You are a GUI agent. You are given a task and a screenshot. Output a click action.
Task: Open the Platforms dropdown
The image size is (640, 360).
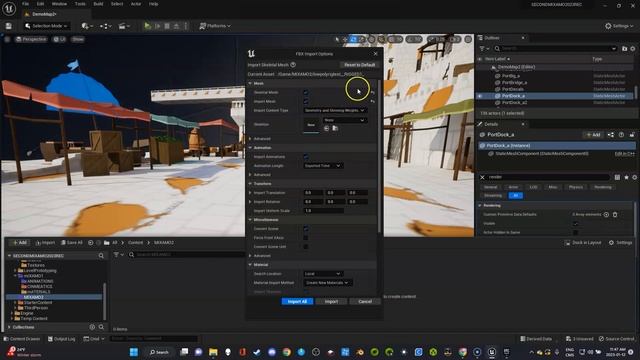tap(215, 26)
